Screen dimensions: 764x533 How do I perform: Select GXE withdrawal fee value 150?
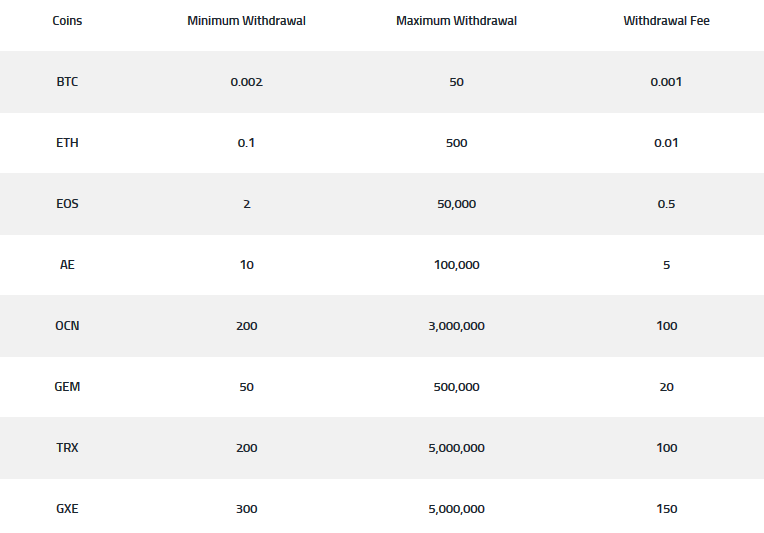667,509
